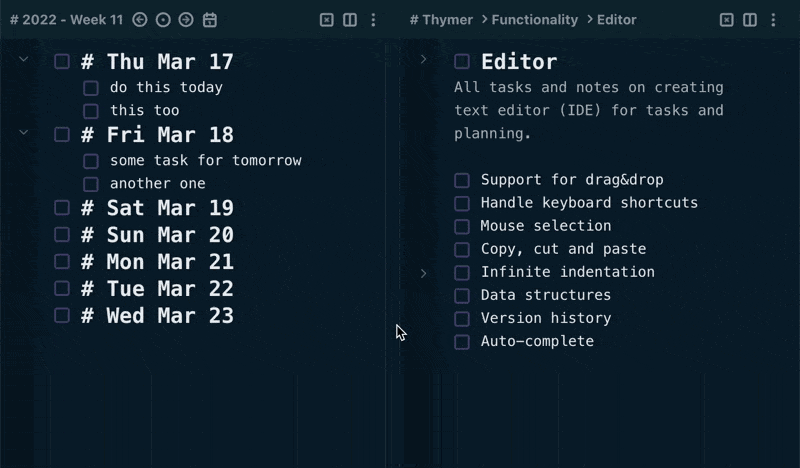The image size is (800, 468).
Task: Check off 'some task for tomorrow'
Action: (x=91, y=161)
